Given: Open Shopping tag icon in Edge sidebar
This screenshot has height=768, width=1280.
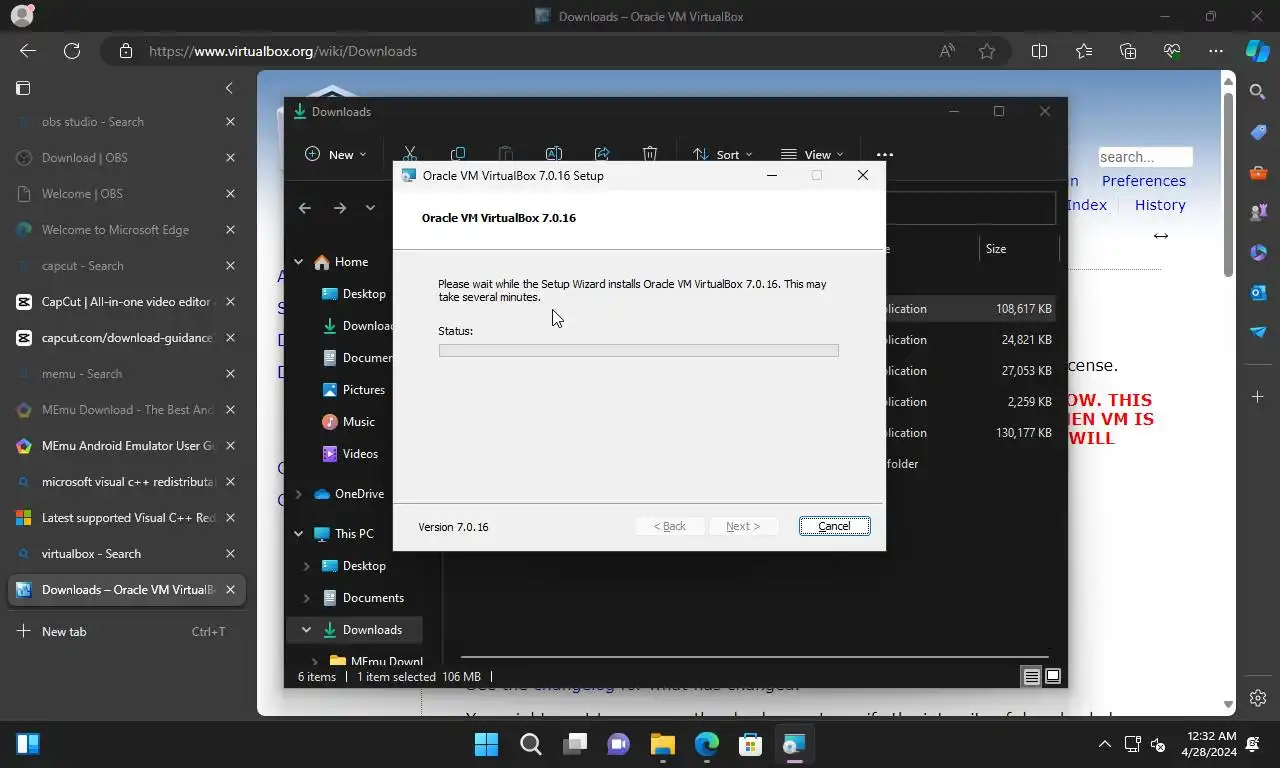Looking at the screenshot, I should coord(1258,132).
